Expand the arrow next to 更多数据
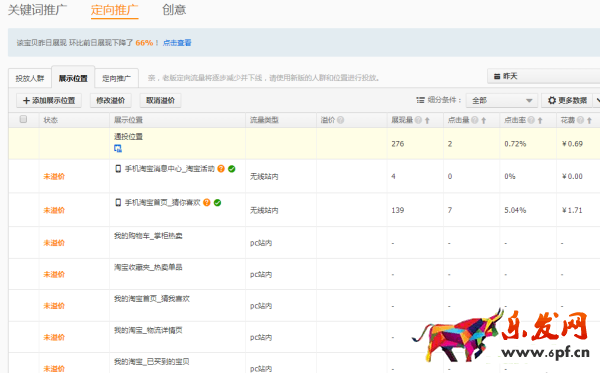Screen dimensions: 600x373 coord(597,101)
